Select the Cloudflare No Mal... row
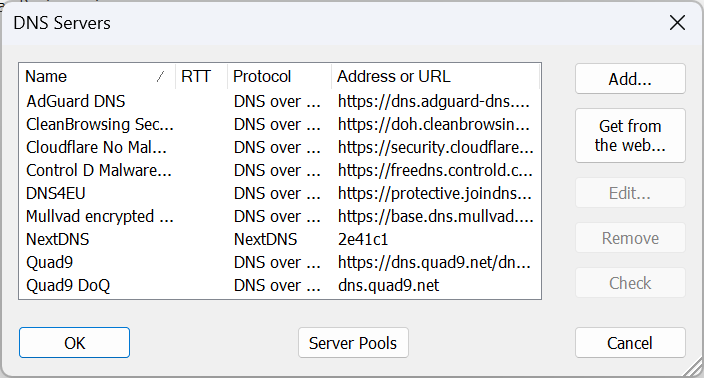Viewport: 704px width, 378px height. pyautogui.click(x=280, y=147)
